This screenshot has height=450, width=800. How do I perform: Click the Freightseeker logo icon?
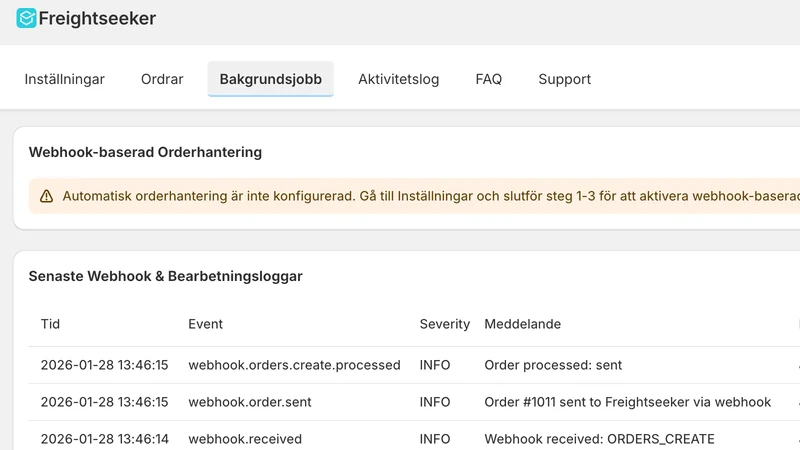click(26, 18)
